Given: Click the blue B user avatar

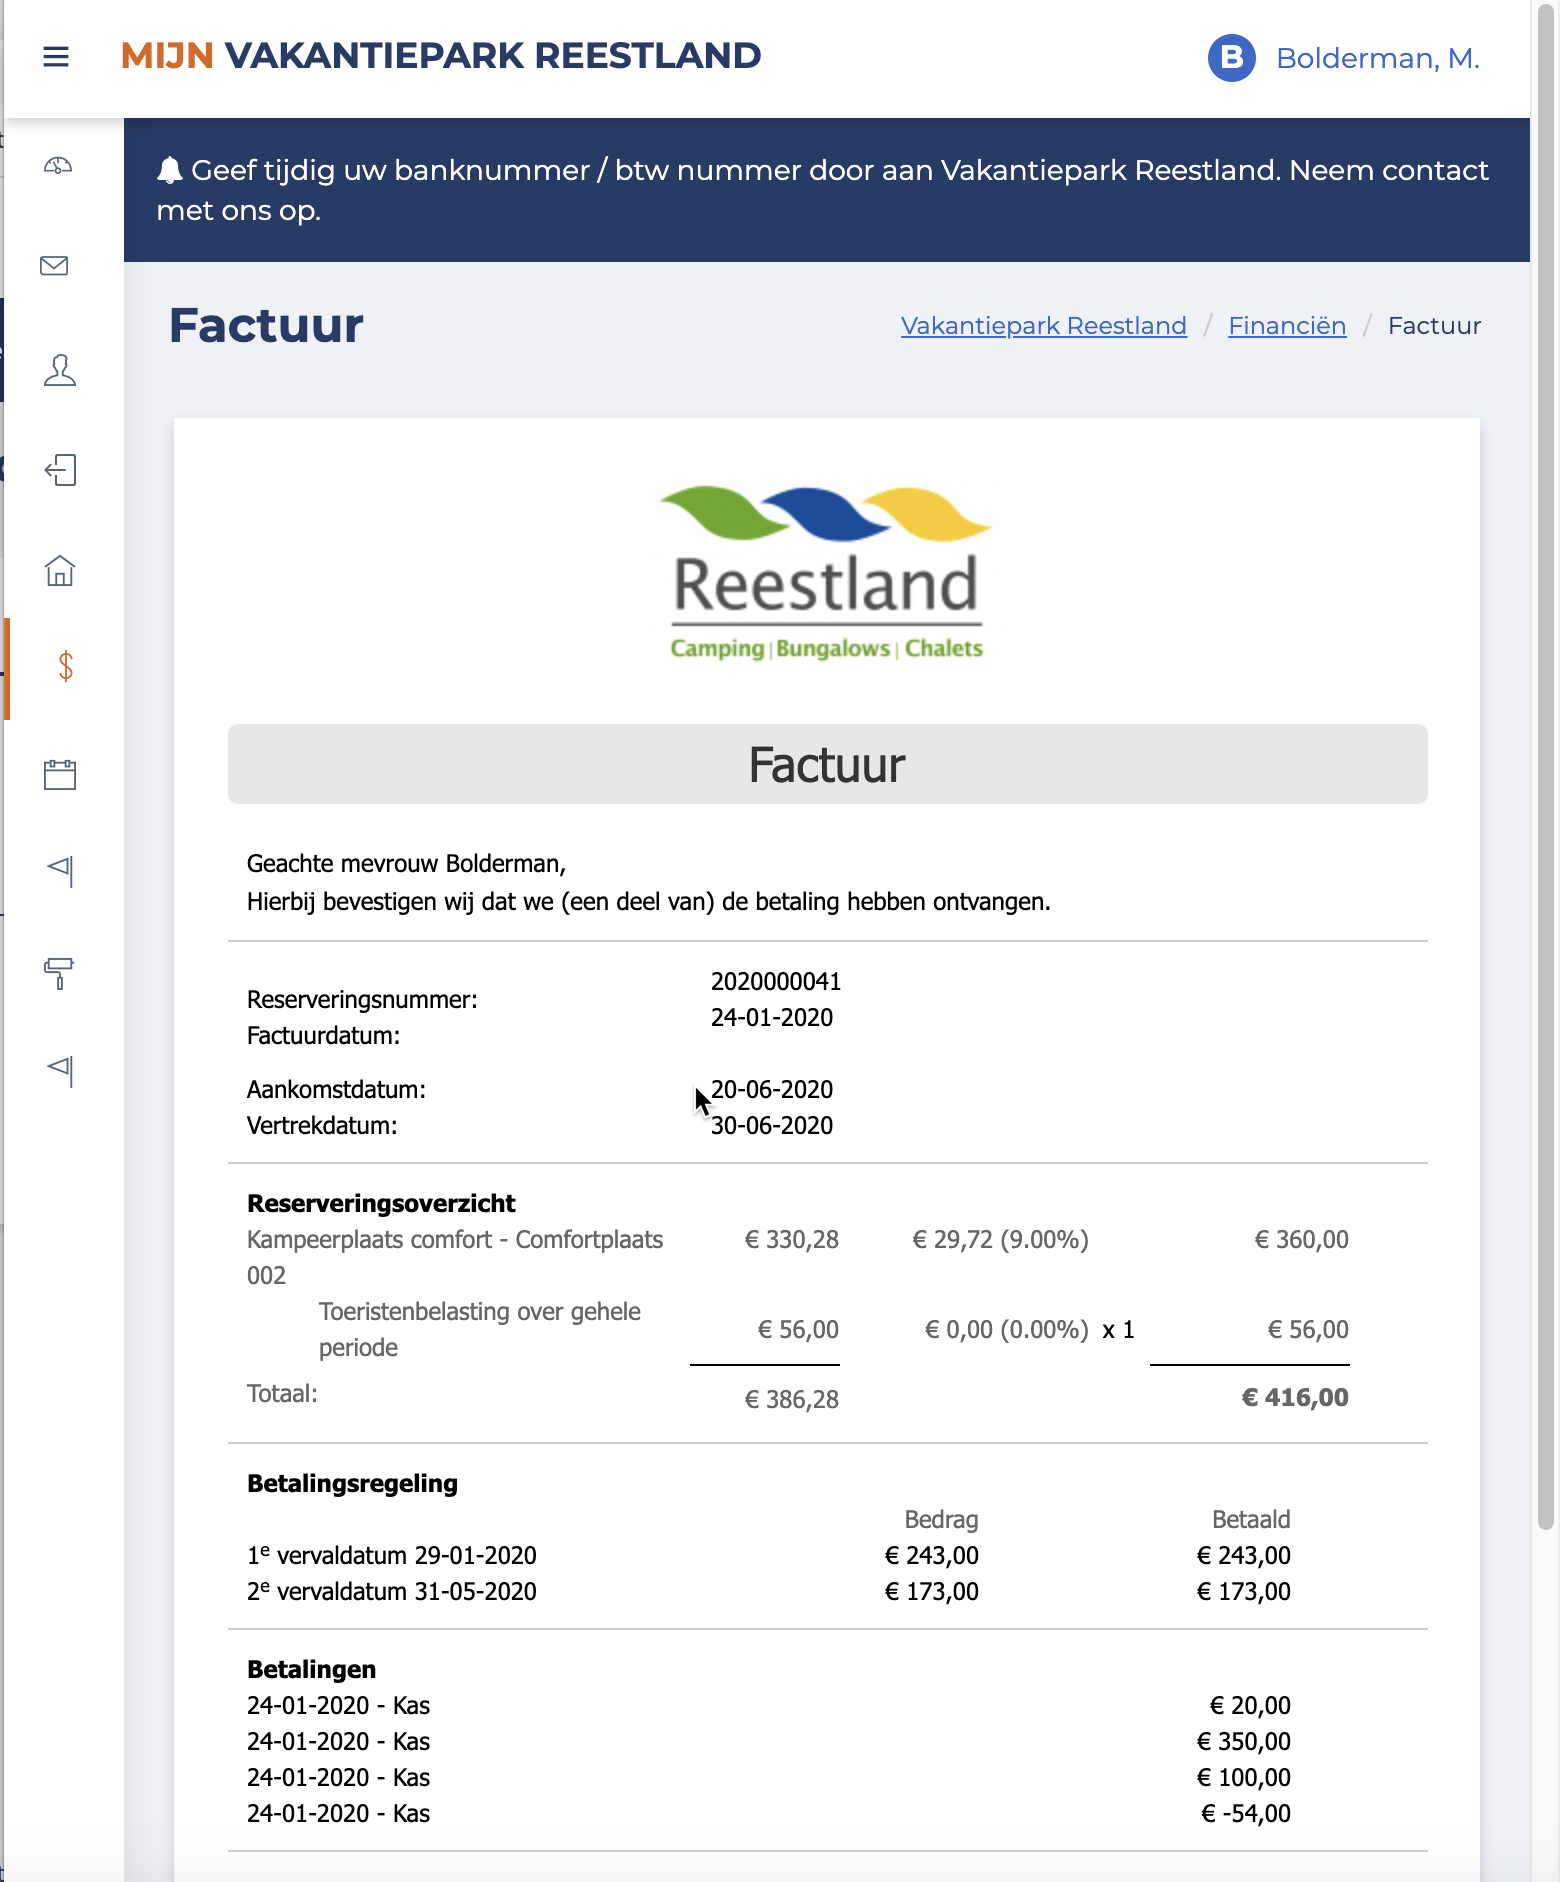Looking at the screenshot, I should tap(1231, 58).
